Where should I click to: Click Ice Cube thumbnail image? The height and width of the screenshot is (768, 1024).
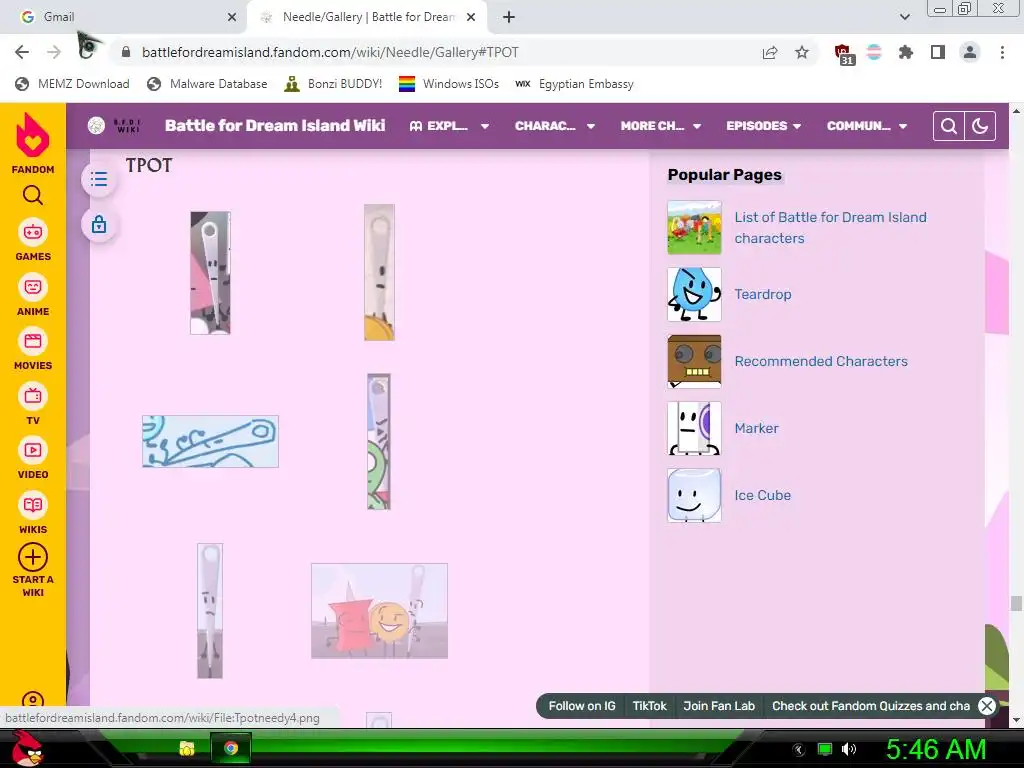(694, 495)
